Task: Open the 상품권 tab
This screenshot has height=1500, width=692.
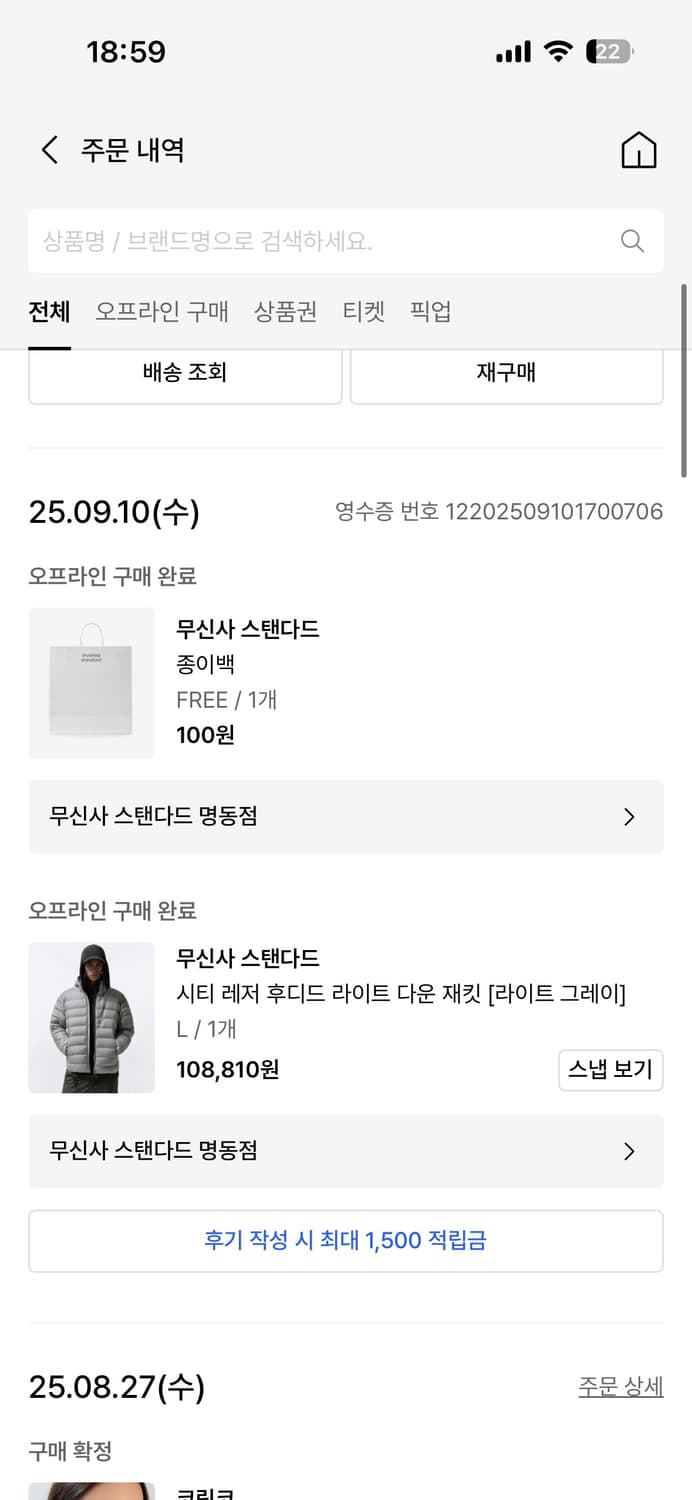Action: [285, 311]
